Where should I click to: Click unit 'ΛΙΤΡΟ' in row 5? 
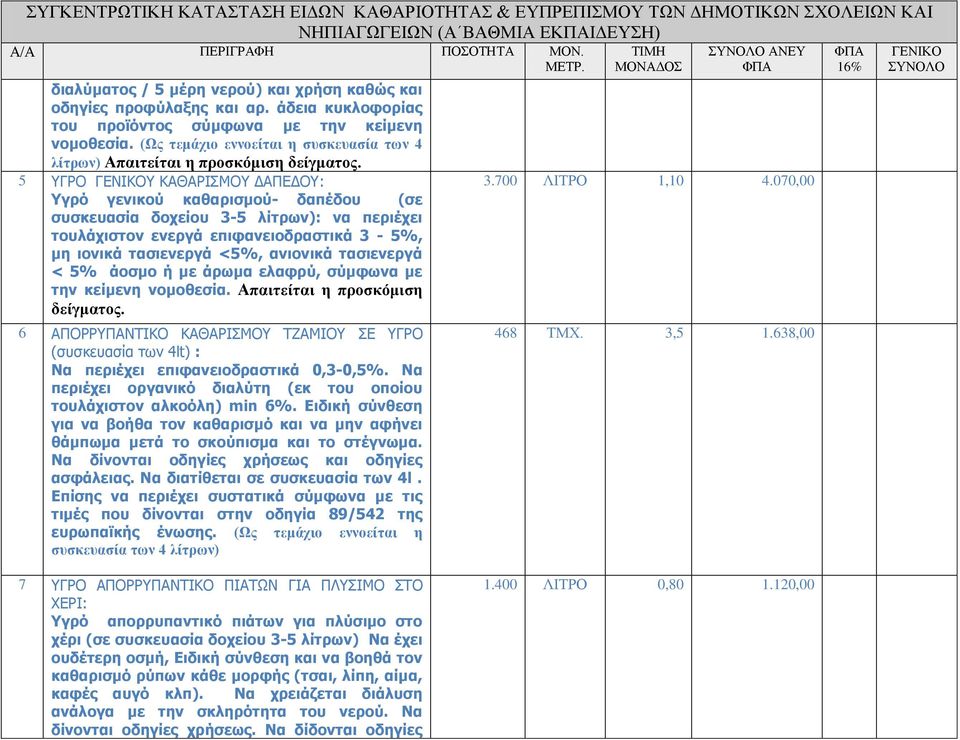click(x=564, y=181)
